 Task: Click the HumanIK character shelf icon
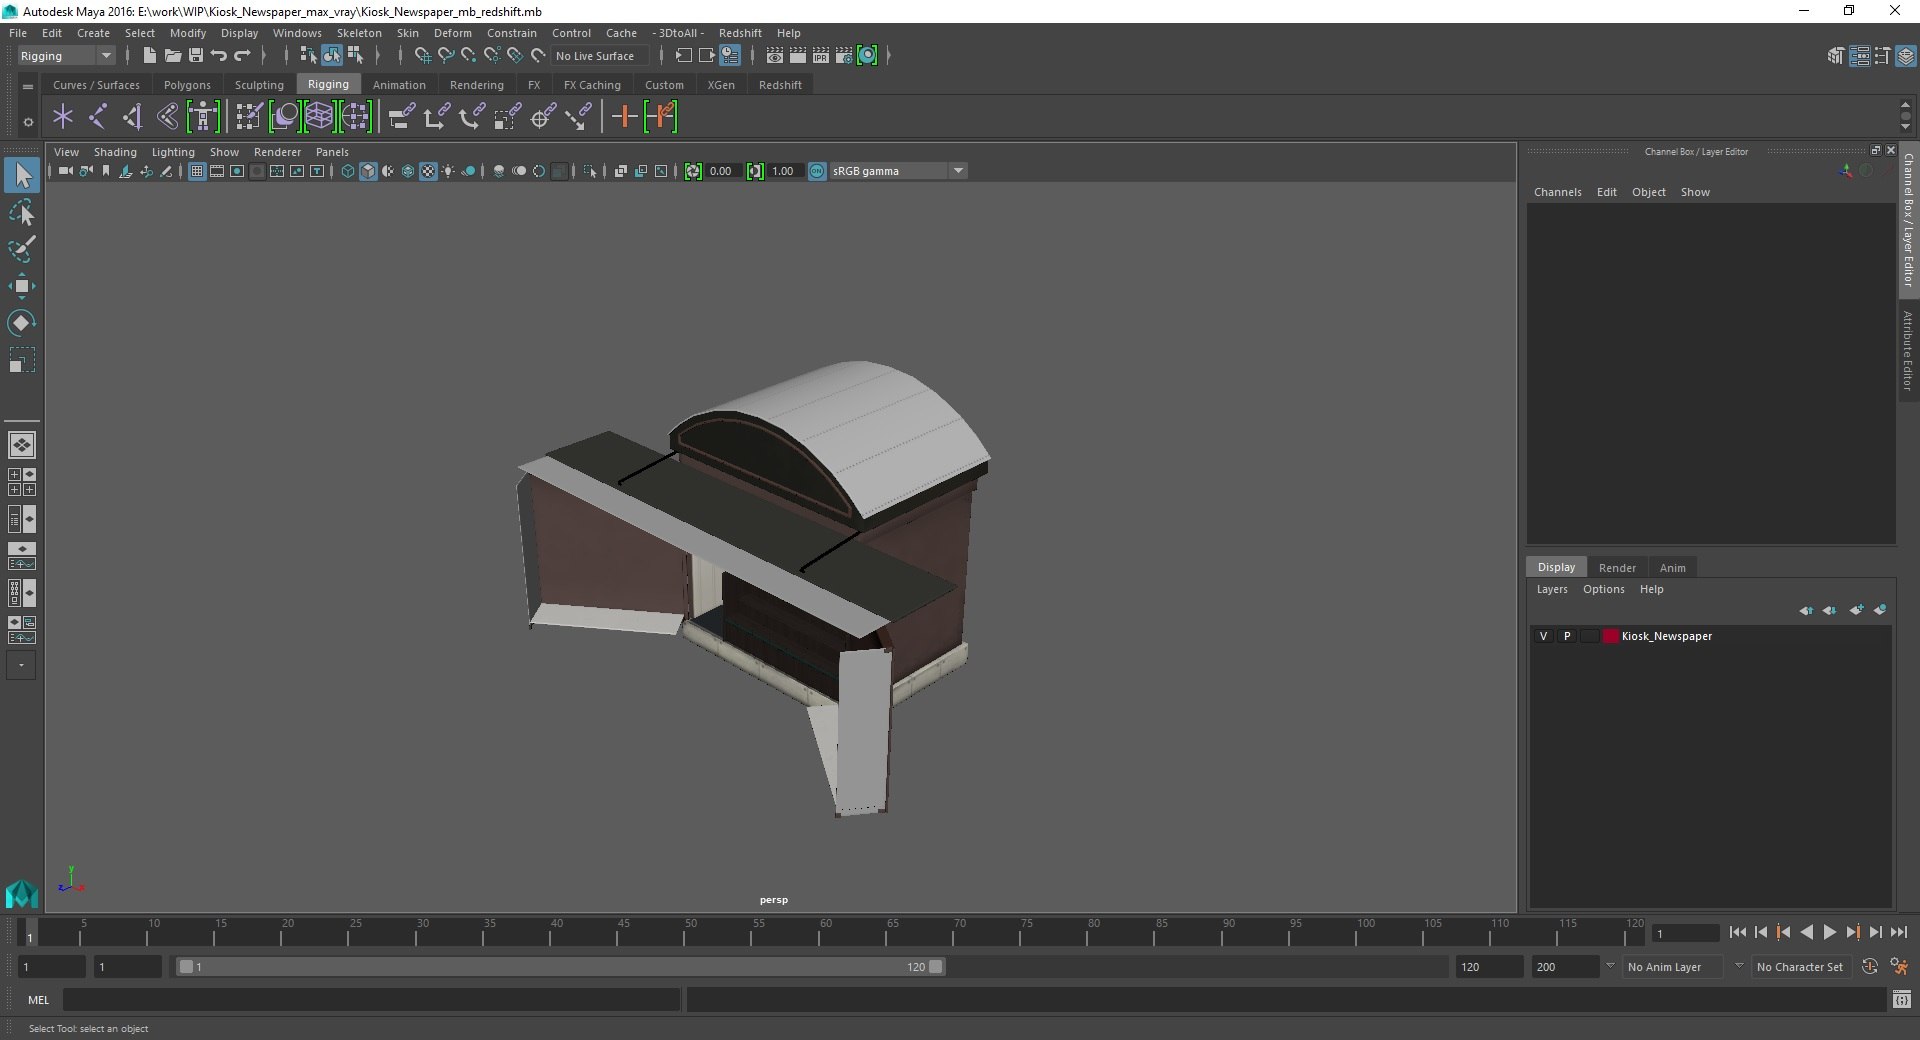tap(203, 117)
